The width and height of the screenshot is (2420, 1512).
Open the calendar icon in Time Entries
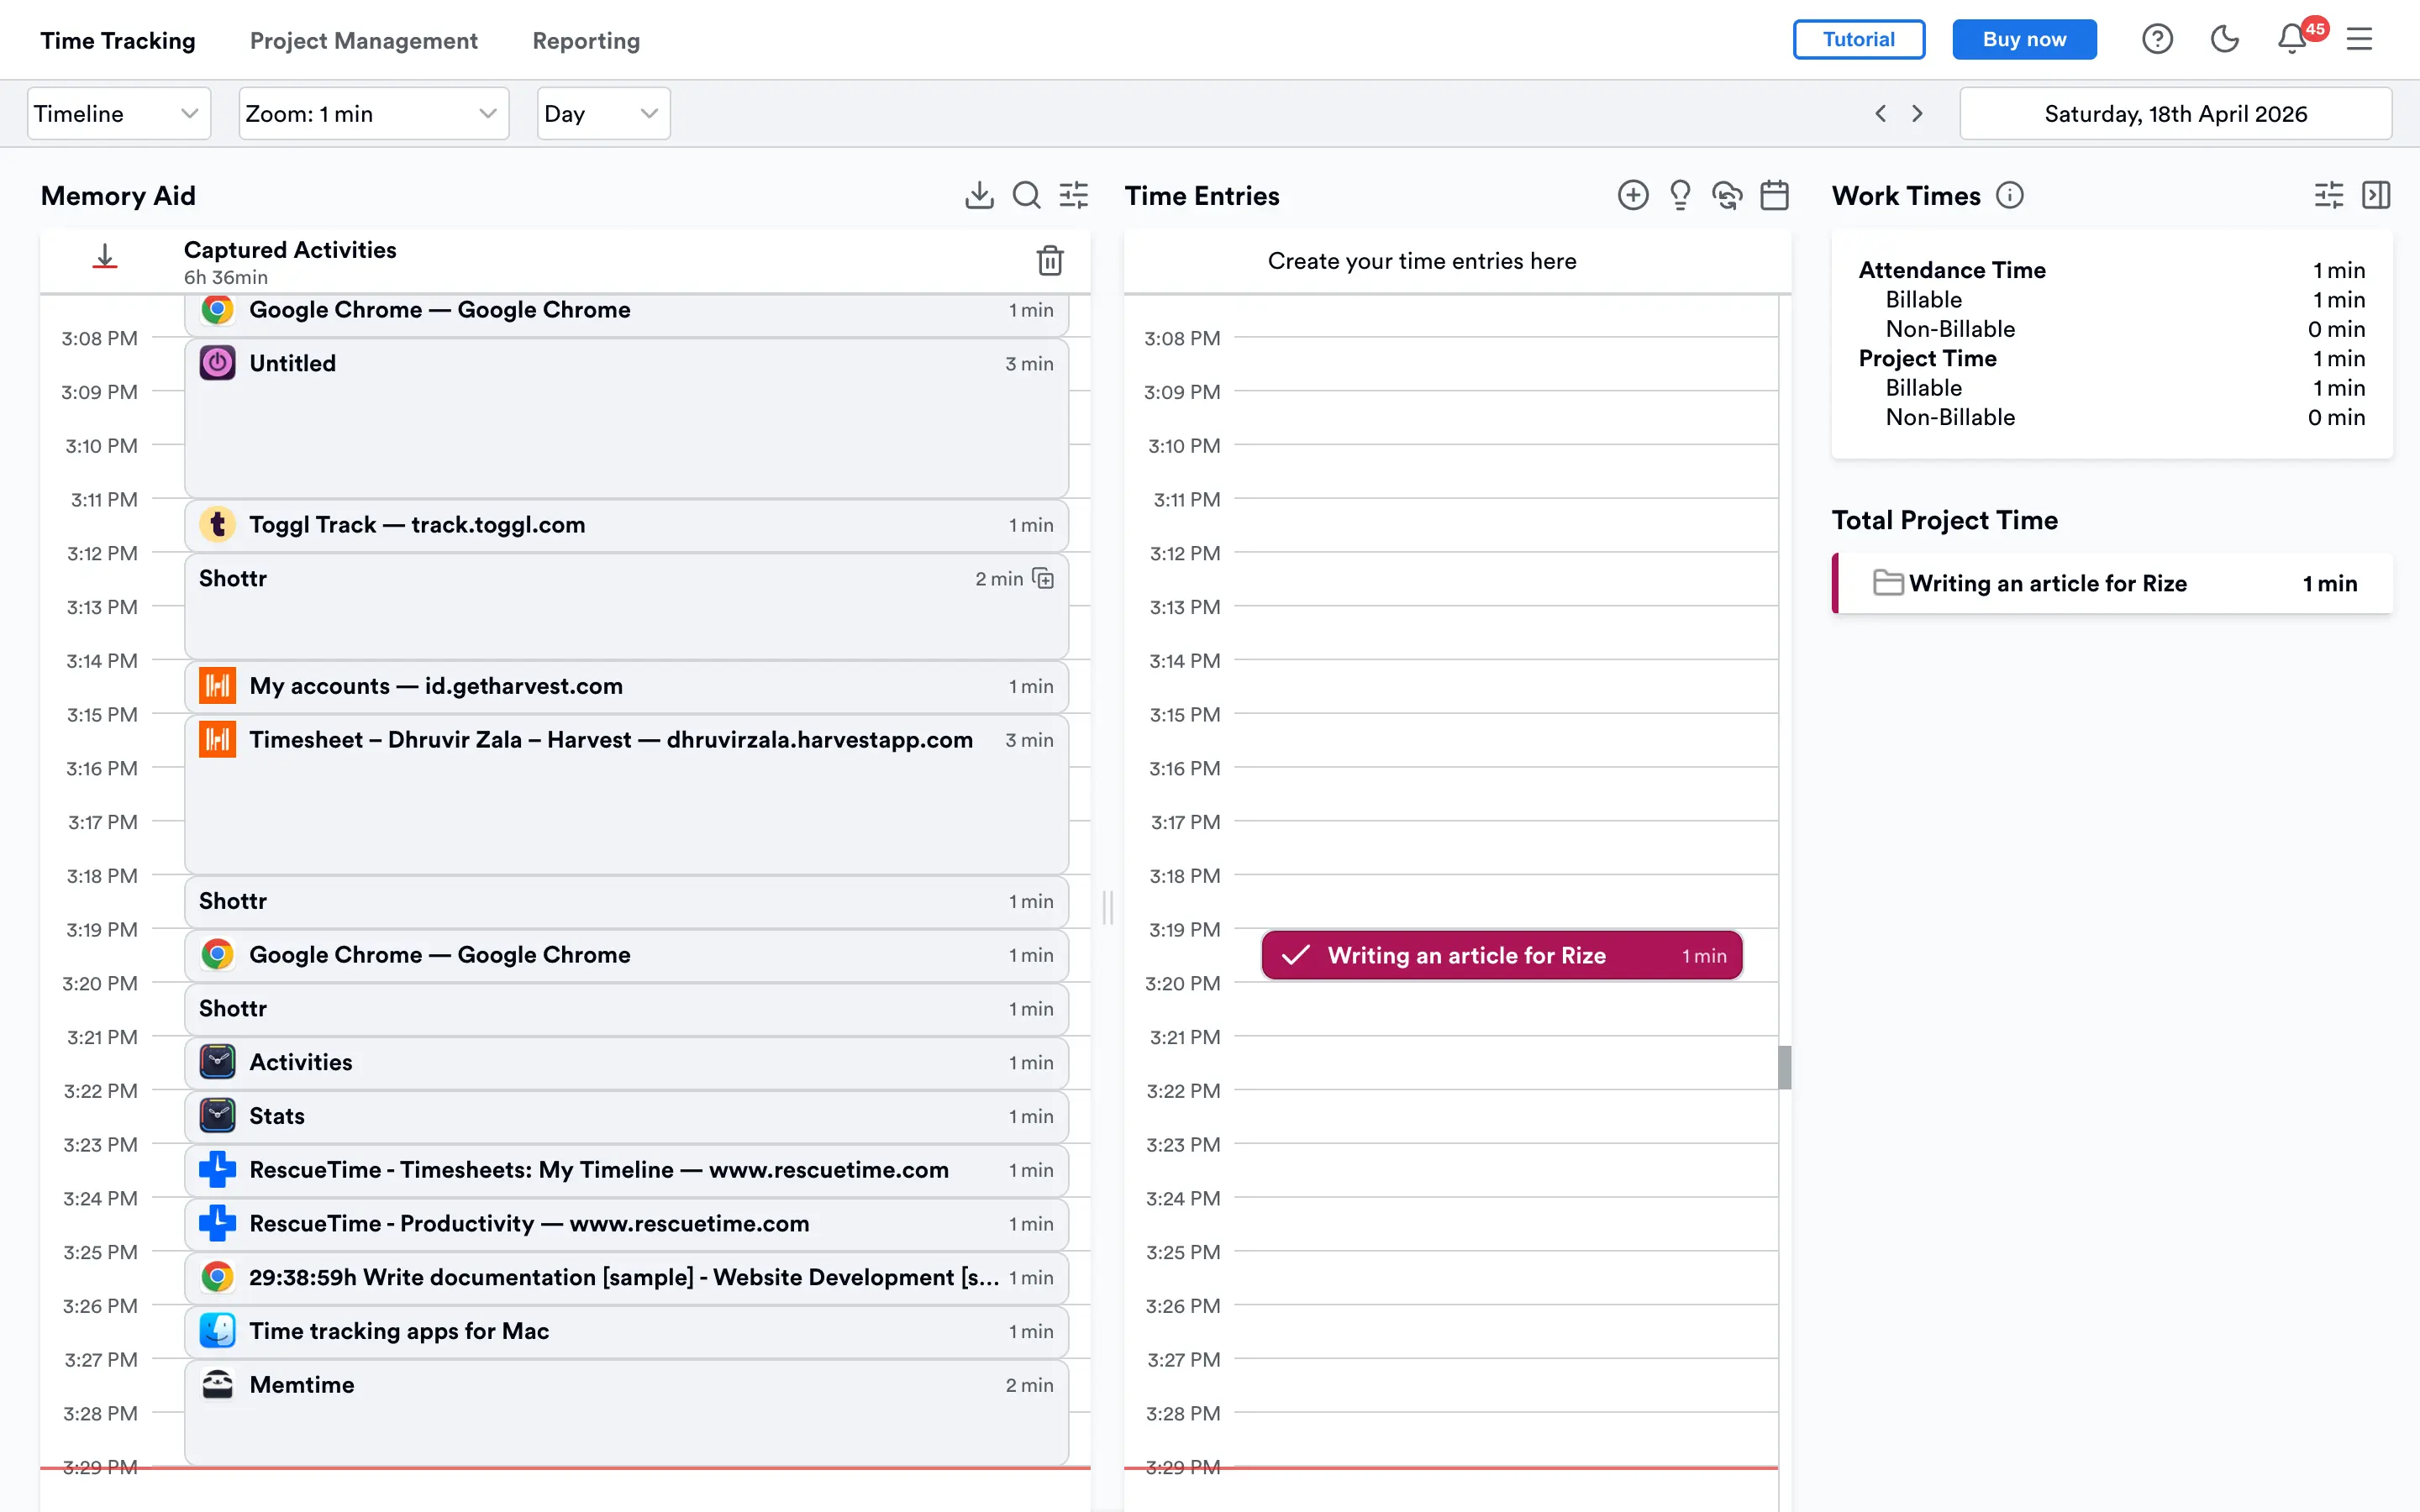pyautogui.click(x=1774, y=195)
